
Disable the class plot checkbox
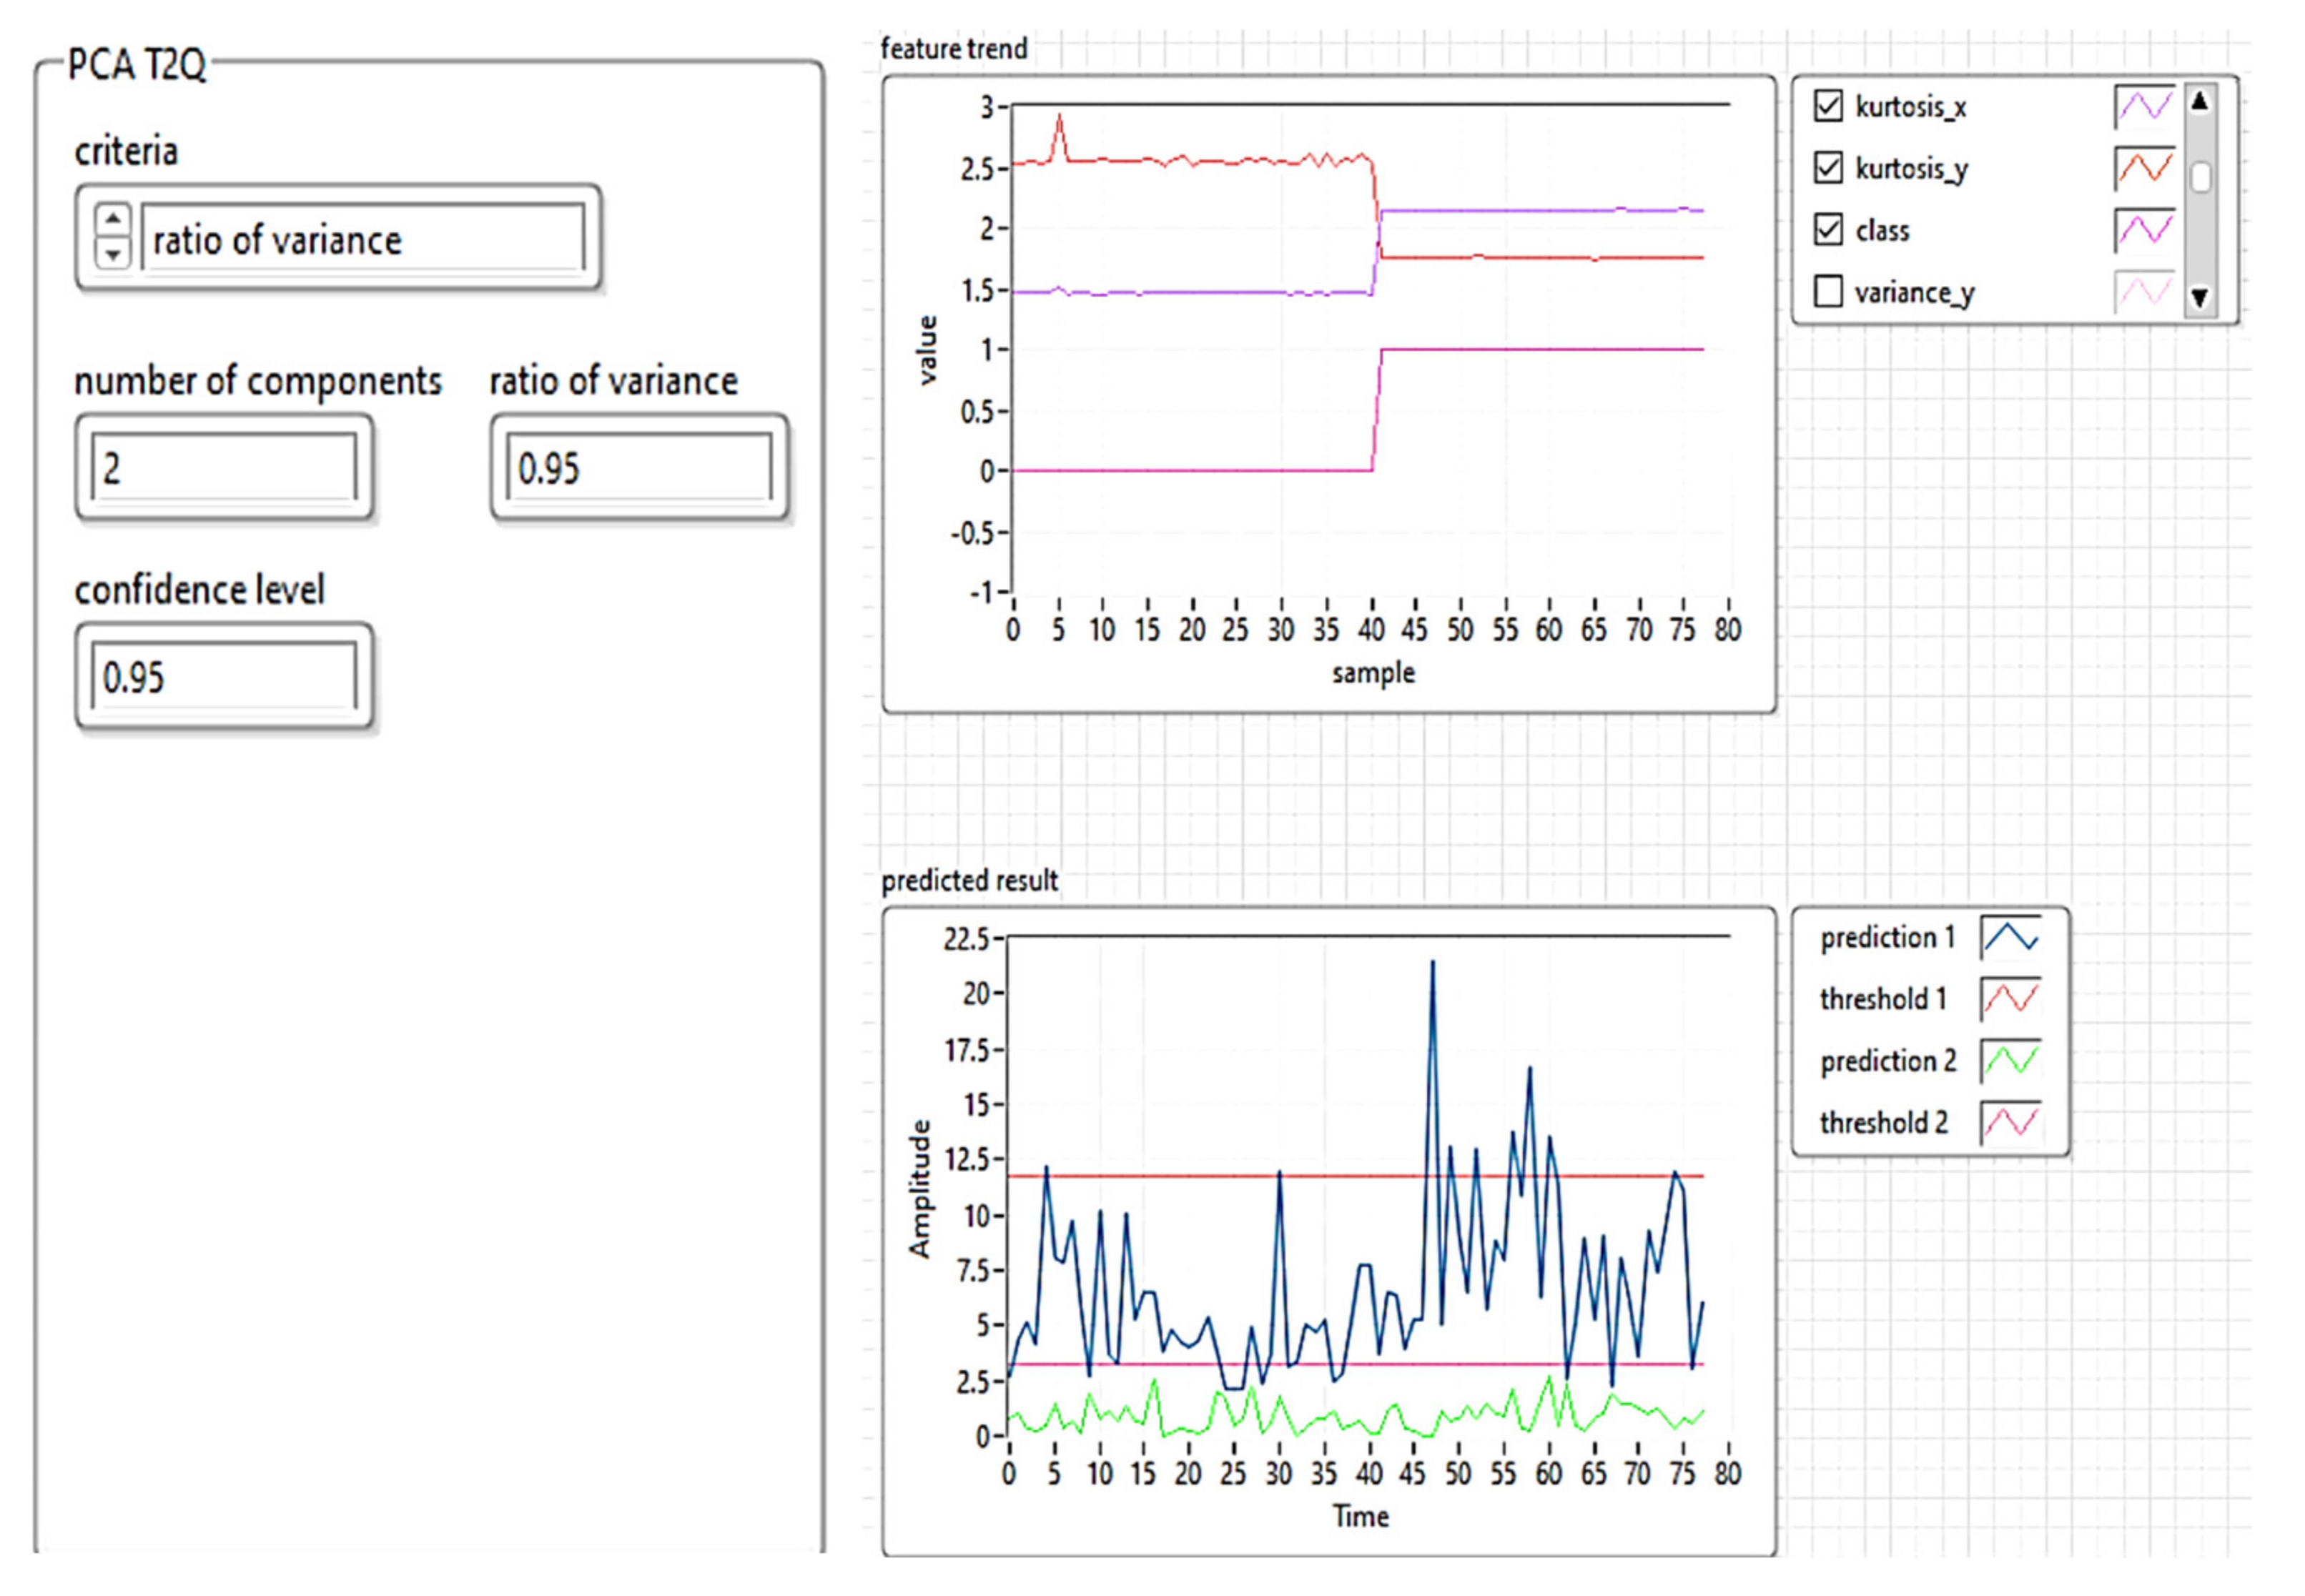point(1828,230)
